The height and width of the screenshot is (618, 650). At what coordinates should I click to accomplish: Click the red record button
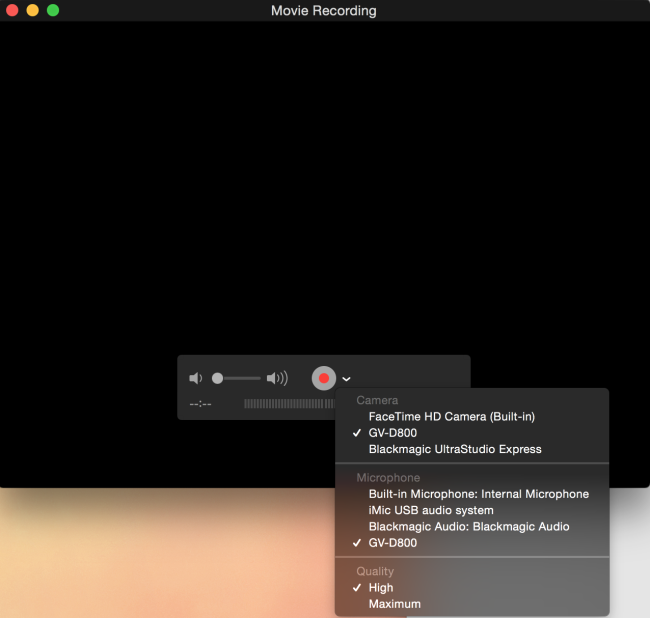coord(323,378)
